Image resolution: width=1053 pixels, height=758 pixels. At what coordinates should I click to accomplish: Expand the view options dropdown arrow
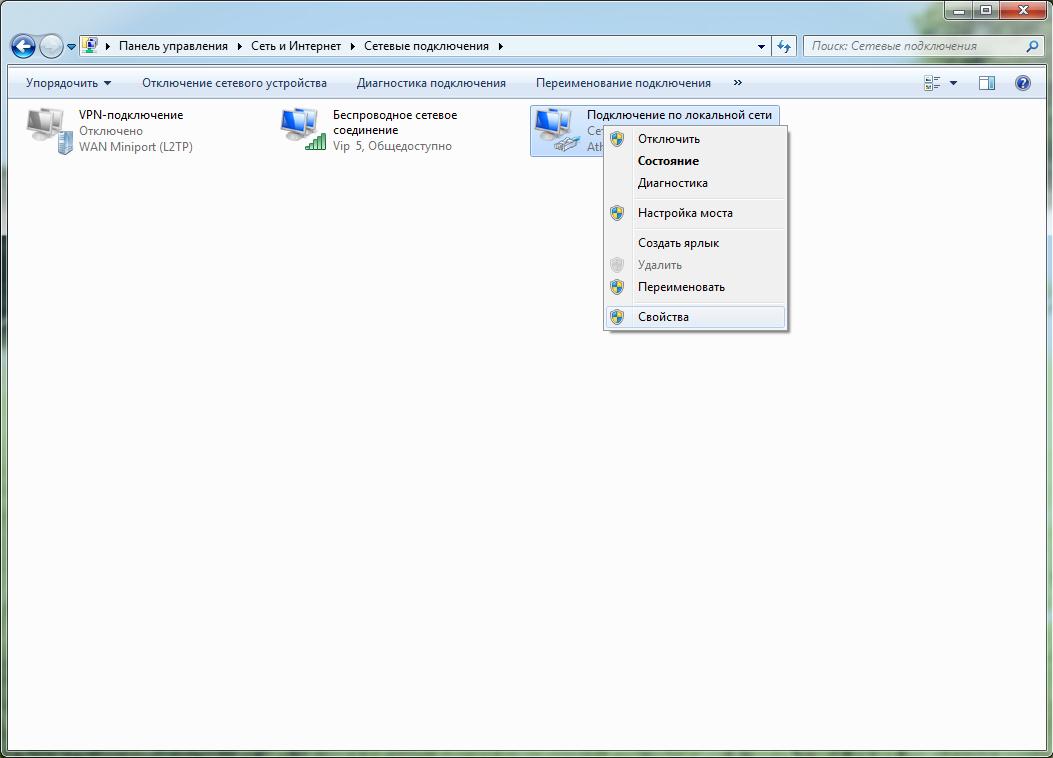click(x=953, y=83)
